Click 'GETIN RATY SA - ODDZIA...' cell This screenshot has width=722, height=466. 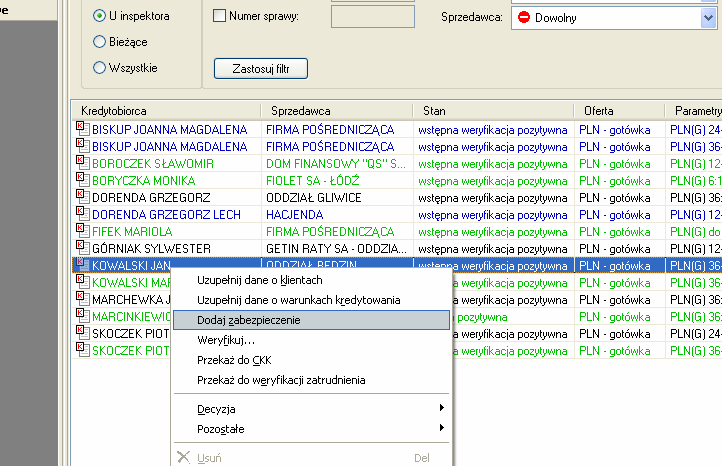point(337,249)
